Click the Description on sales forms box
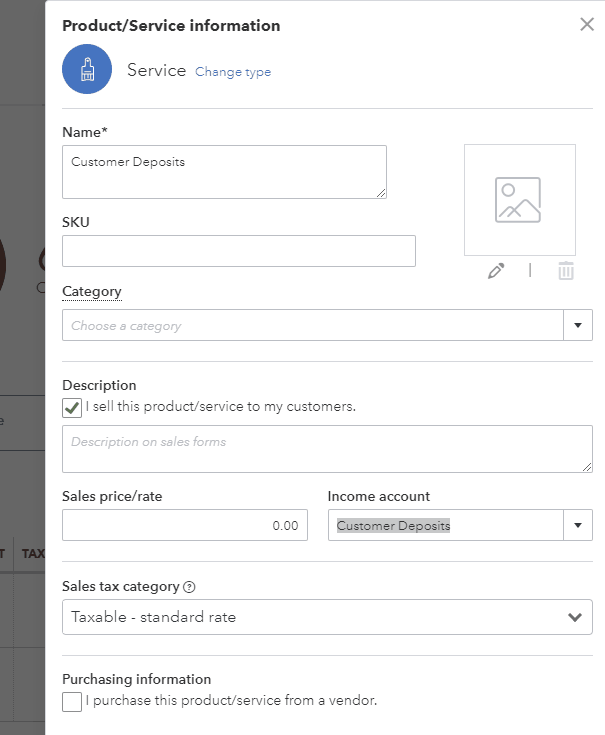 coord(328,449)
